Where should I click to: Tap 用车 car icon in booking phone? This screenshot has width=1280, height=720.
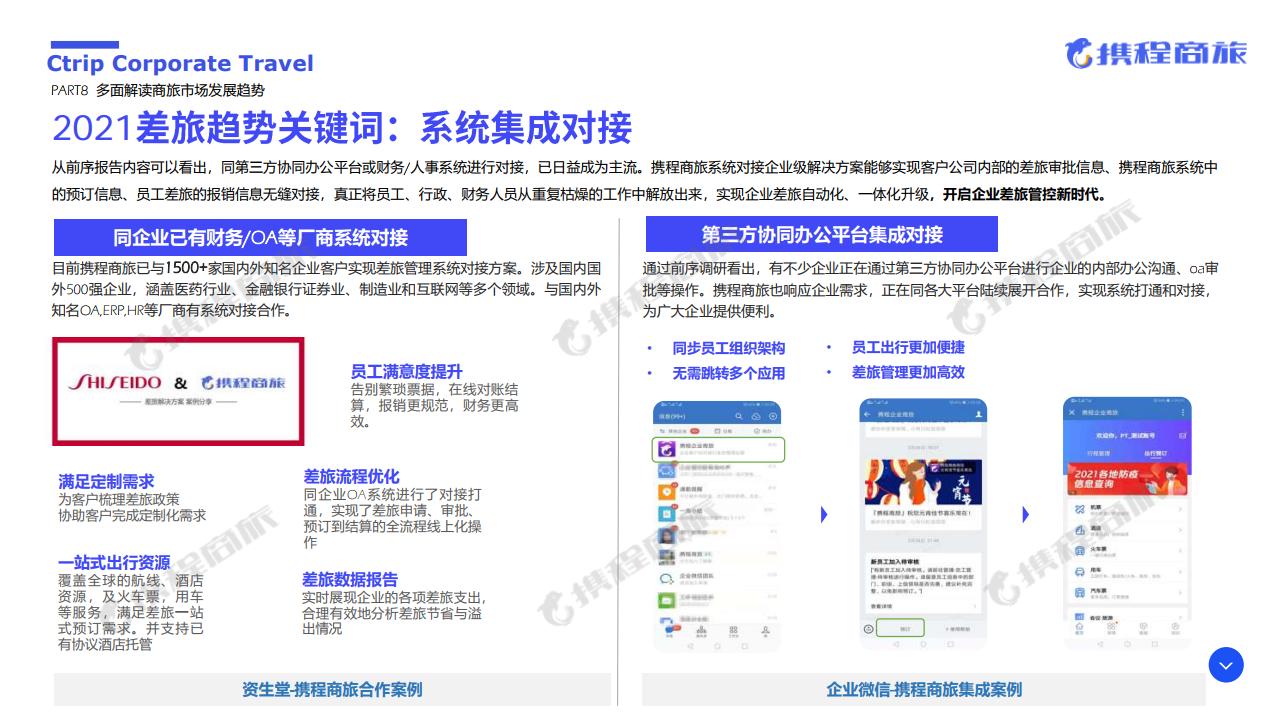pyautogui.click(x=1079, y=572)
